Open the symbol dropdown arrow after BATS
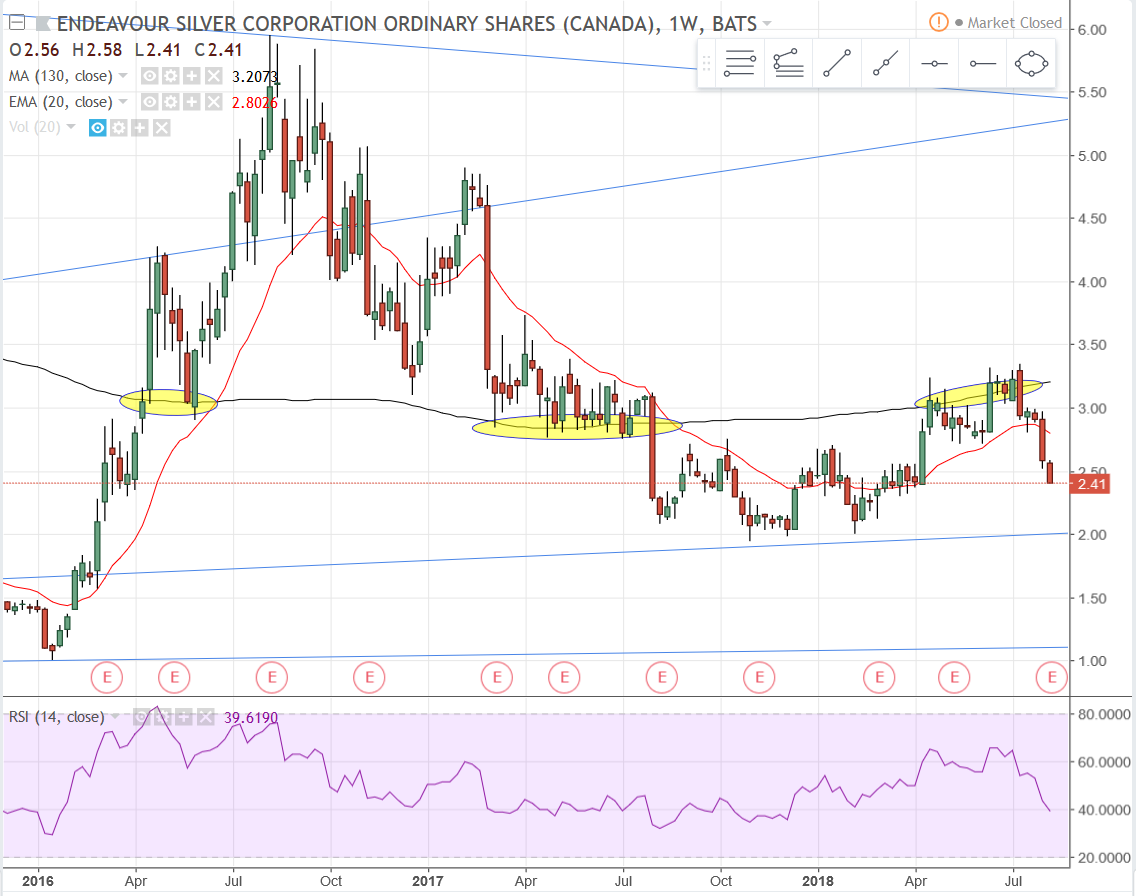The image size is (1136, 896). pos(767,24)
